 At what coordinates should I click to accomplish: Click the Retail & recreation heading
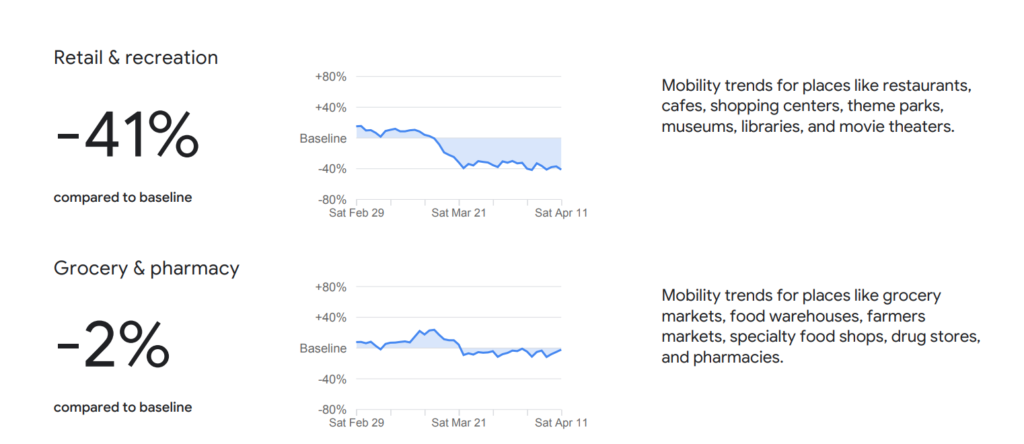coord(135,58)
